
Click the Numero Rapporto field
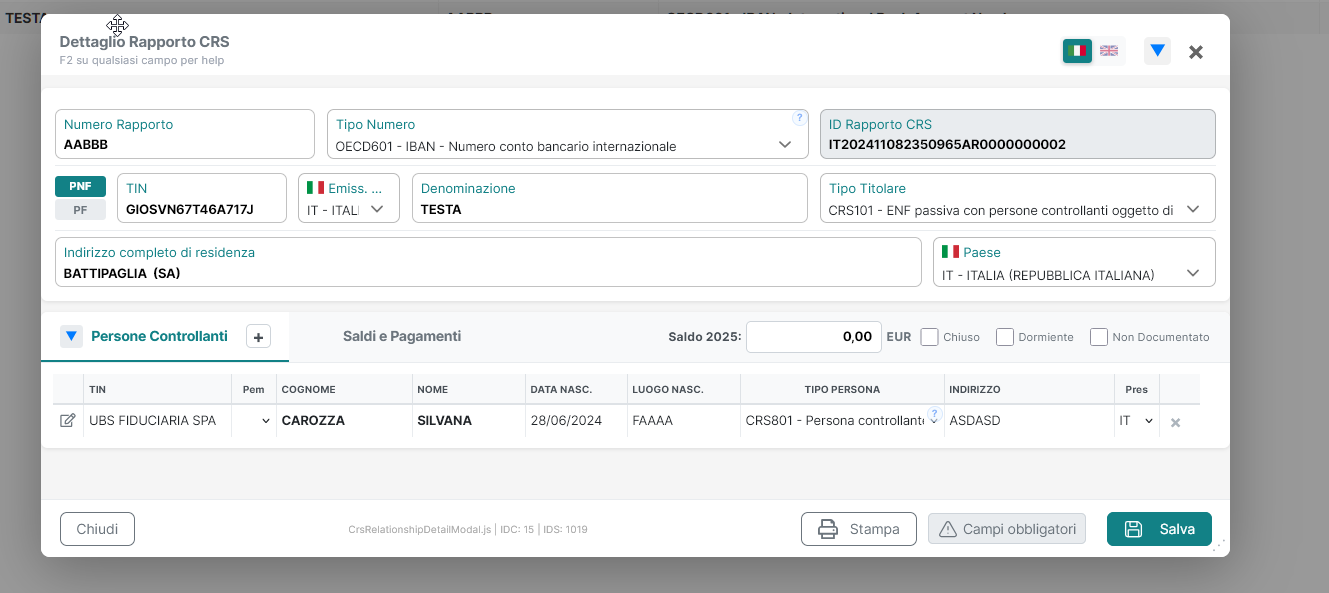[185, 134]
